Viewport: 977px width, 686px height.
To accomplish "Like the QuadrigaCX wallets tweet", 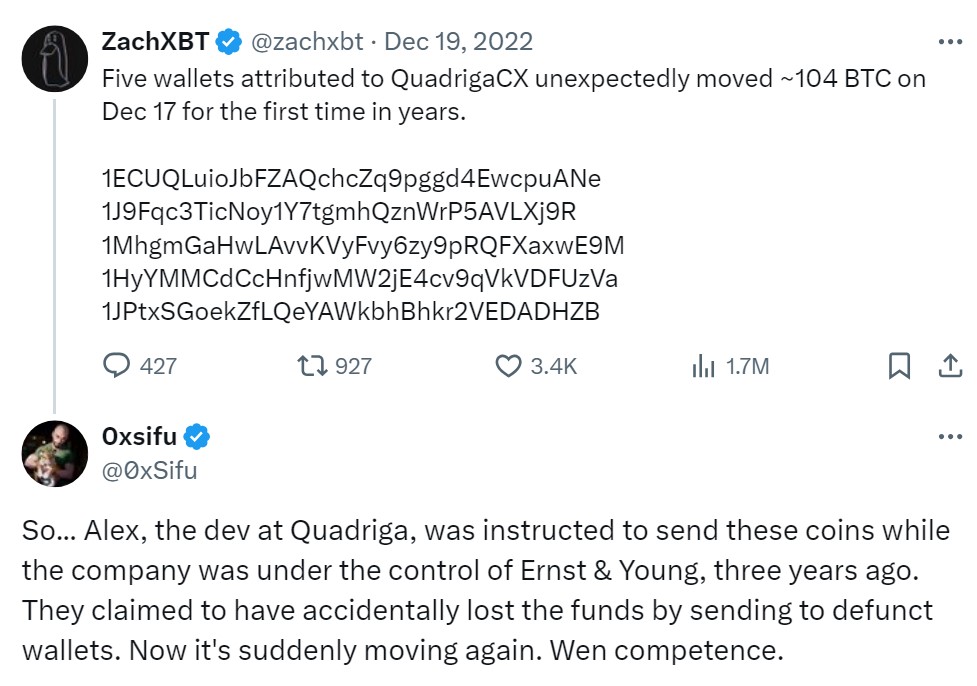I will (508, 366).
